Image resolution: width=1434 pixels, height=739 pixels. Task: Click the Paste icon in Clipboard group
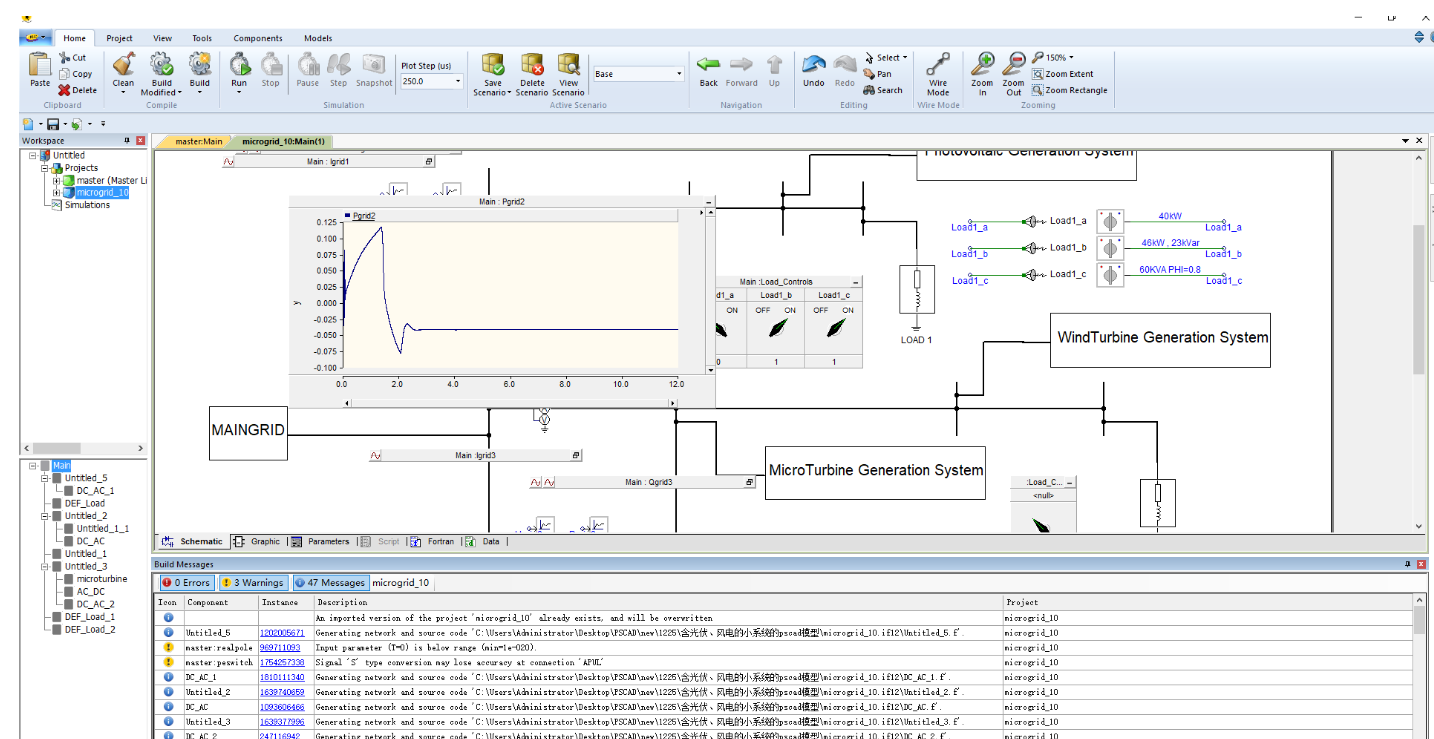(x=40, y=65)
